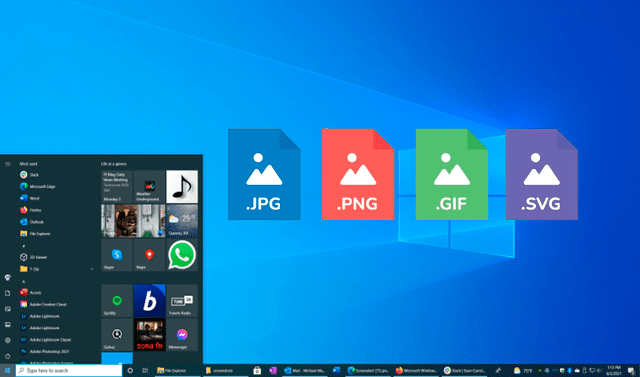
Task: Open the TuneIn Radio tile
Action: coord(182,301)
